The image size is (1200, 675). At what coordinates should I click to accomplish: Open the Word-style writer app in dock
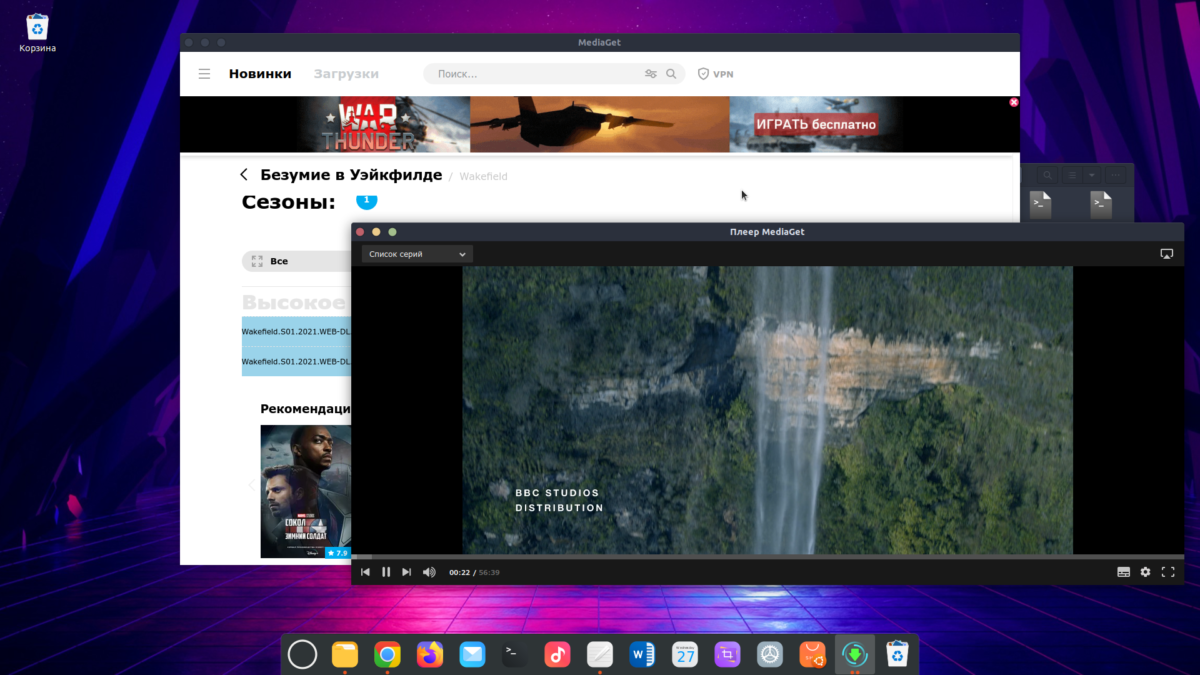(x=642, y=654)
